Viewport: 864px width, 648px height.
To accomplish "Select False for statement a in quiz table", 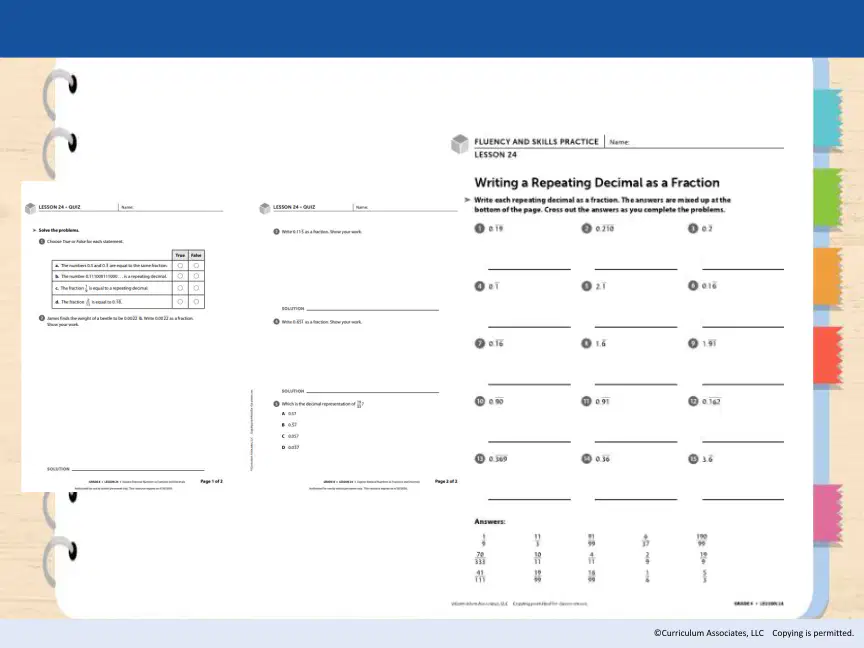I will 196,266.
